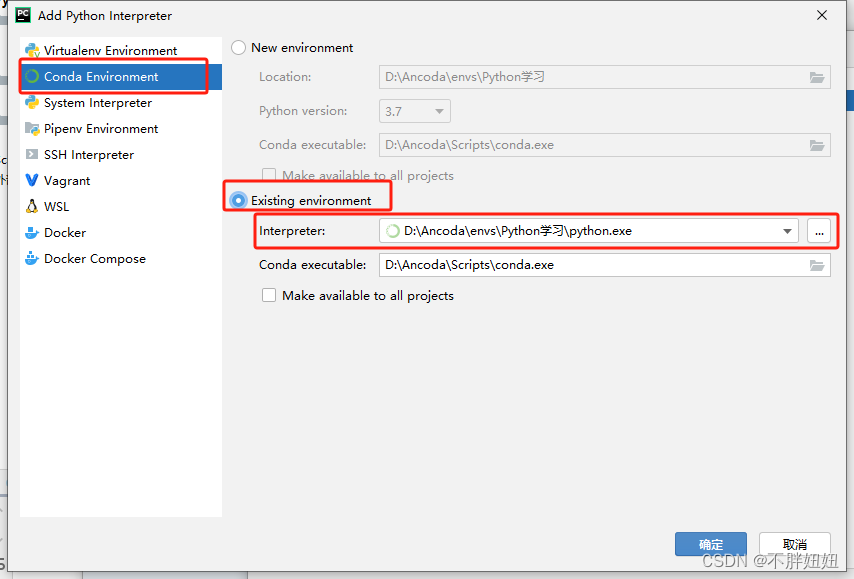
Task: Open Pipenv Environment settings
Action: (121, 129)
